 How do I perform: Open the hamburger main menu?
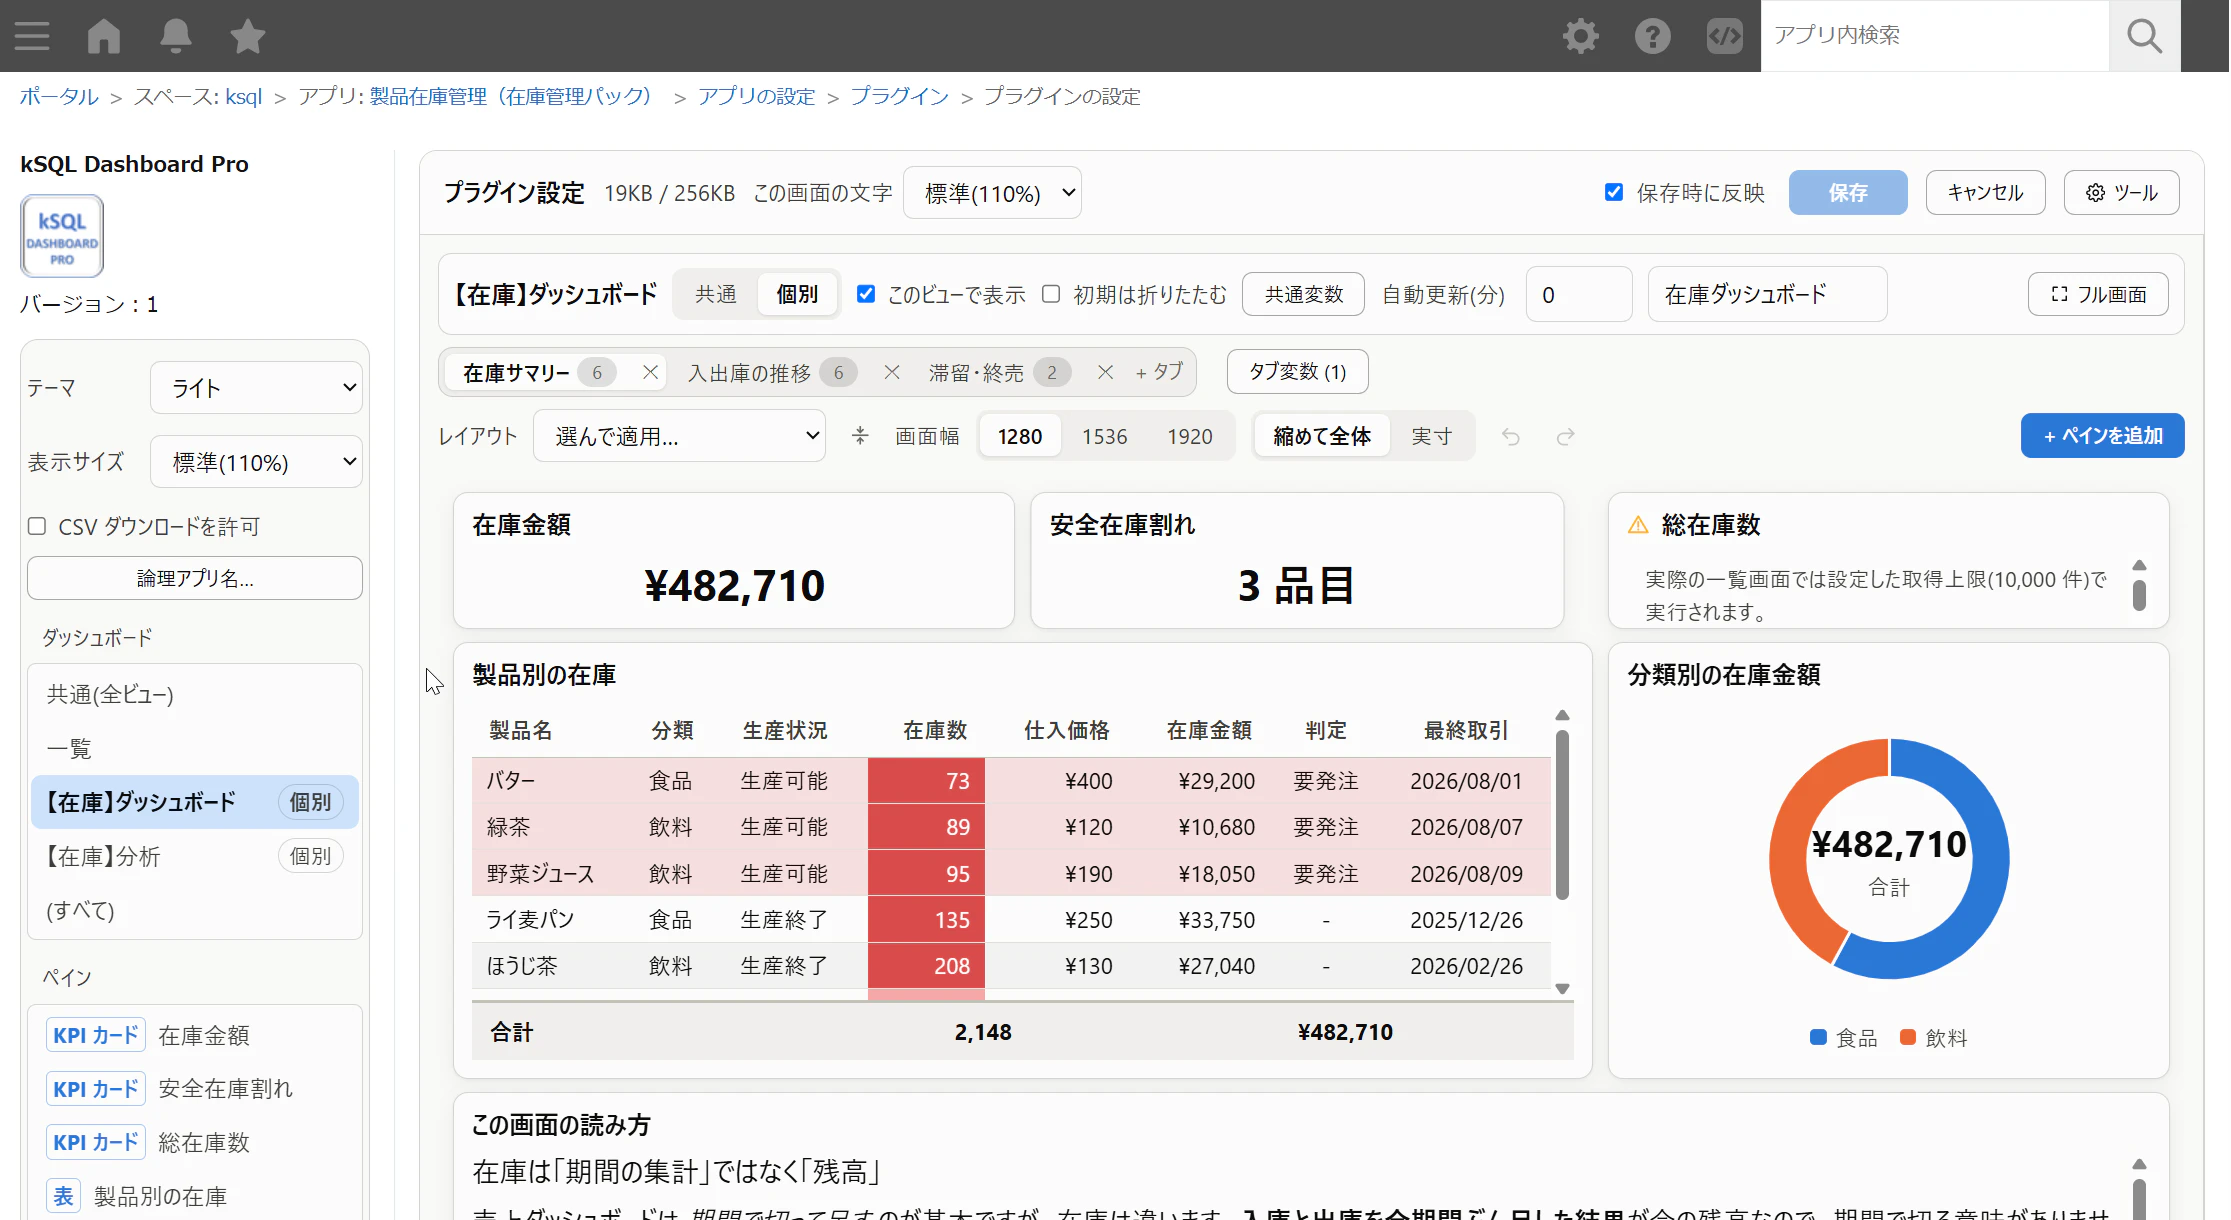[x=32, y=36]
